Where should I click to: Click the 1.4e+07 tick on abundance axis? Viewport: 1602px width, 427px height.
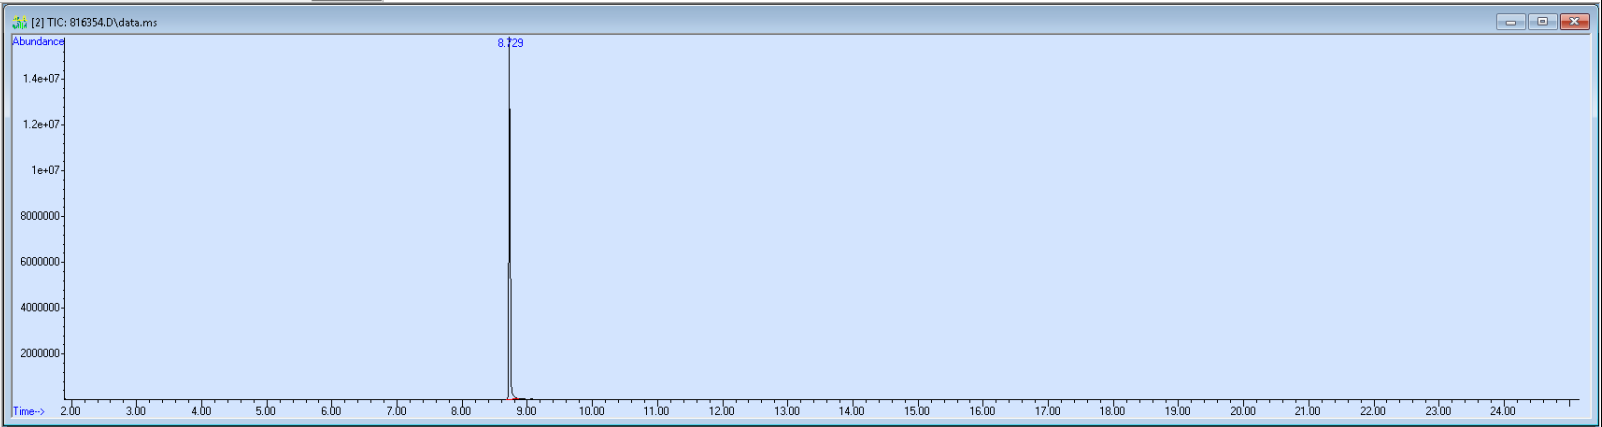(42, 79)
